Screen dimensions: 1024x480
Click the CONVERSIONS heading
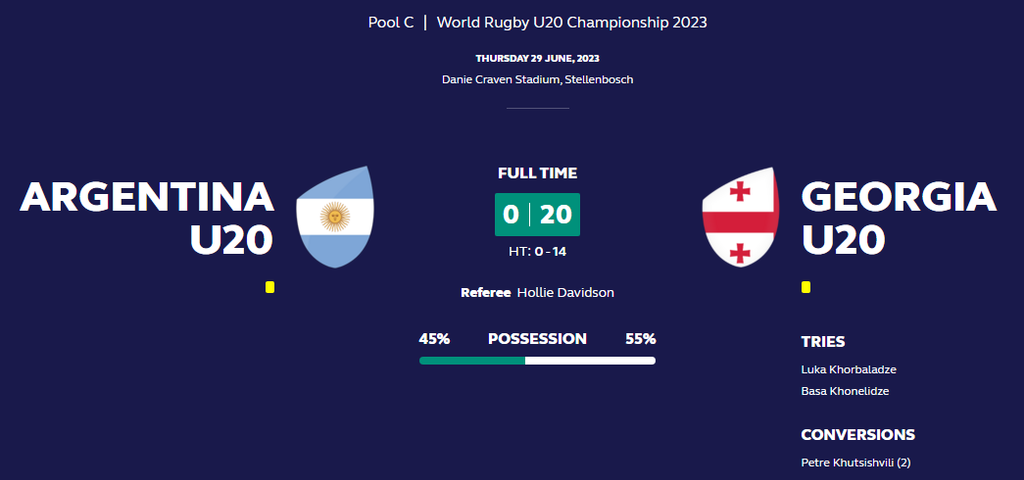point(858,435)
